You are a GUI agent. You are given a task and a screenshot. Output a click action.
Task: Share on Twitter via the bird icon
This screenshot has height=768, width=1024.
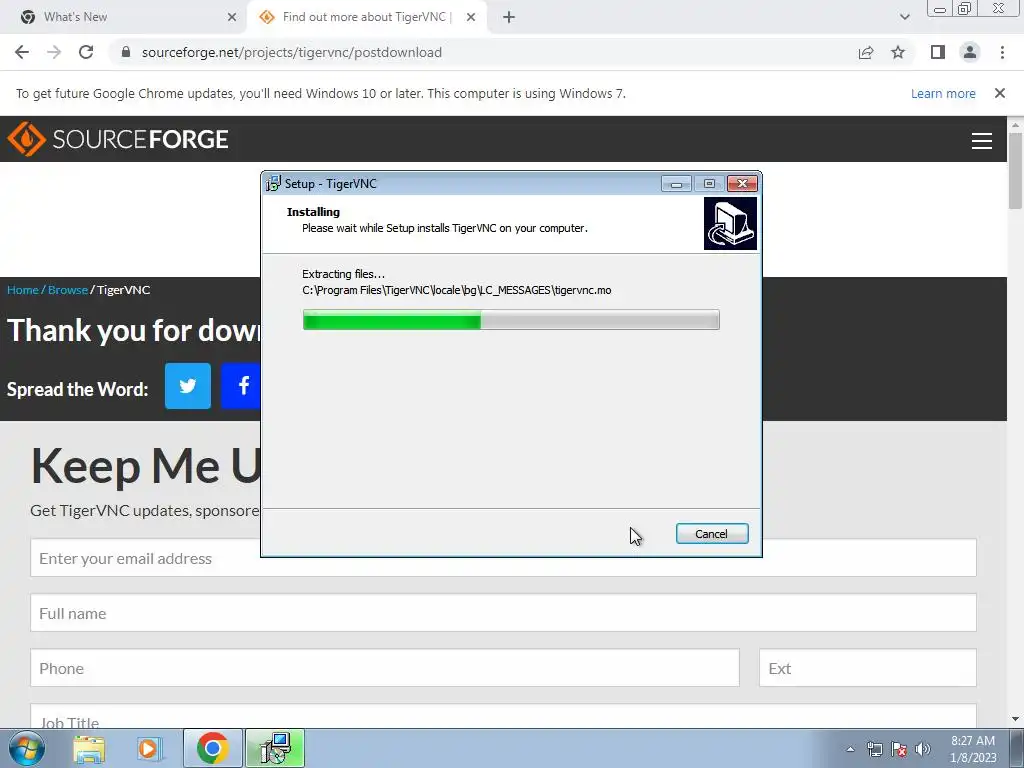pos(187,386)
